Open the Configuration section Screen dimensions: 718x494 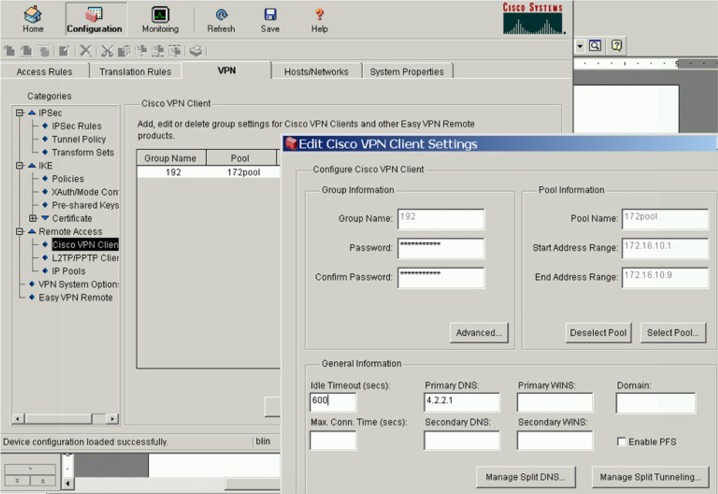pyautogui.click(x=94, y=20)
